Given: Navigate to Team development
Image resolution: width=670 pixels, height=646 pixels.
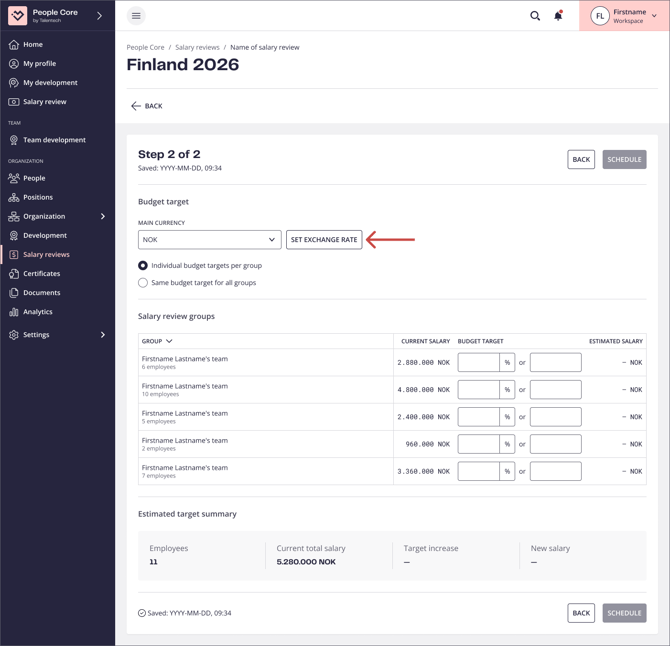Looking at the screenshot, I should click(x=54, y=140).
